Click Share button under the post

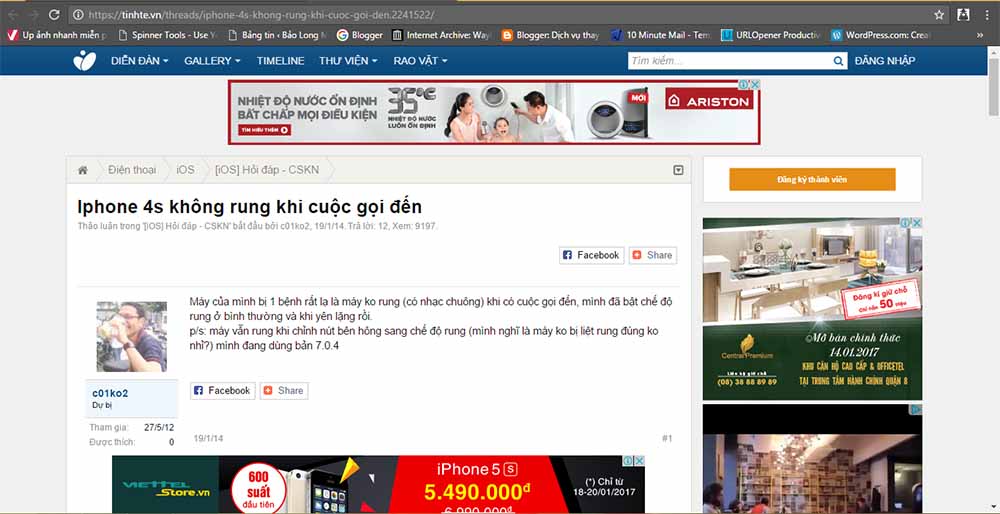(x=284, y=390)
